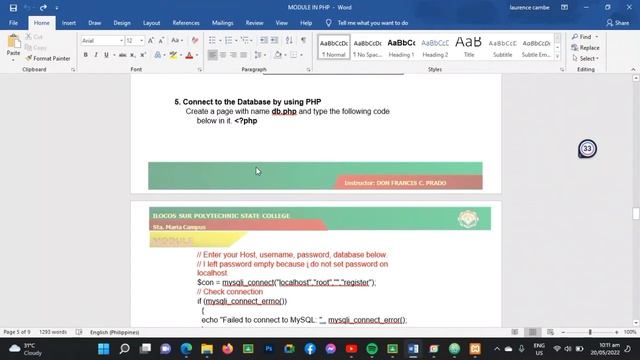
Task: Open the font size 12 dropdown
Action: (141, 40)
